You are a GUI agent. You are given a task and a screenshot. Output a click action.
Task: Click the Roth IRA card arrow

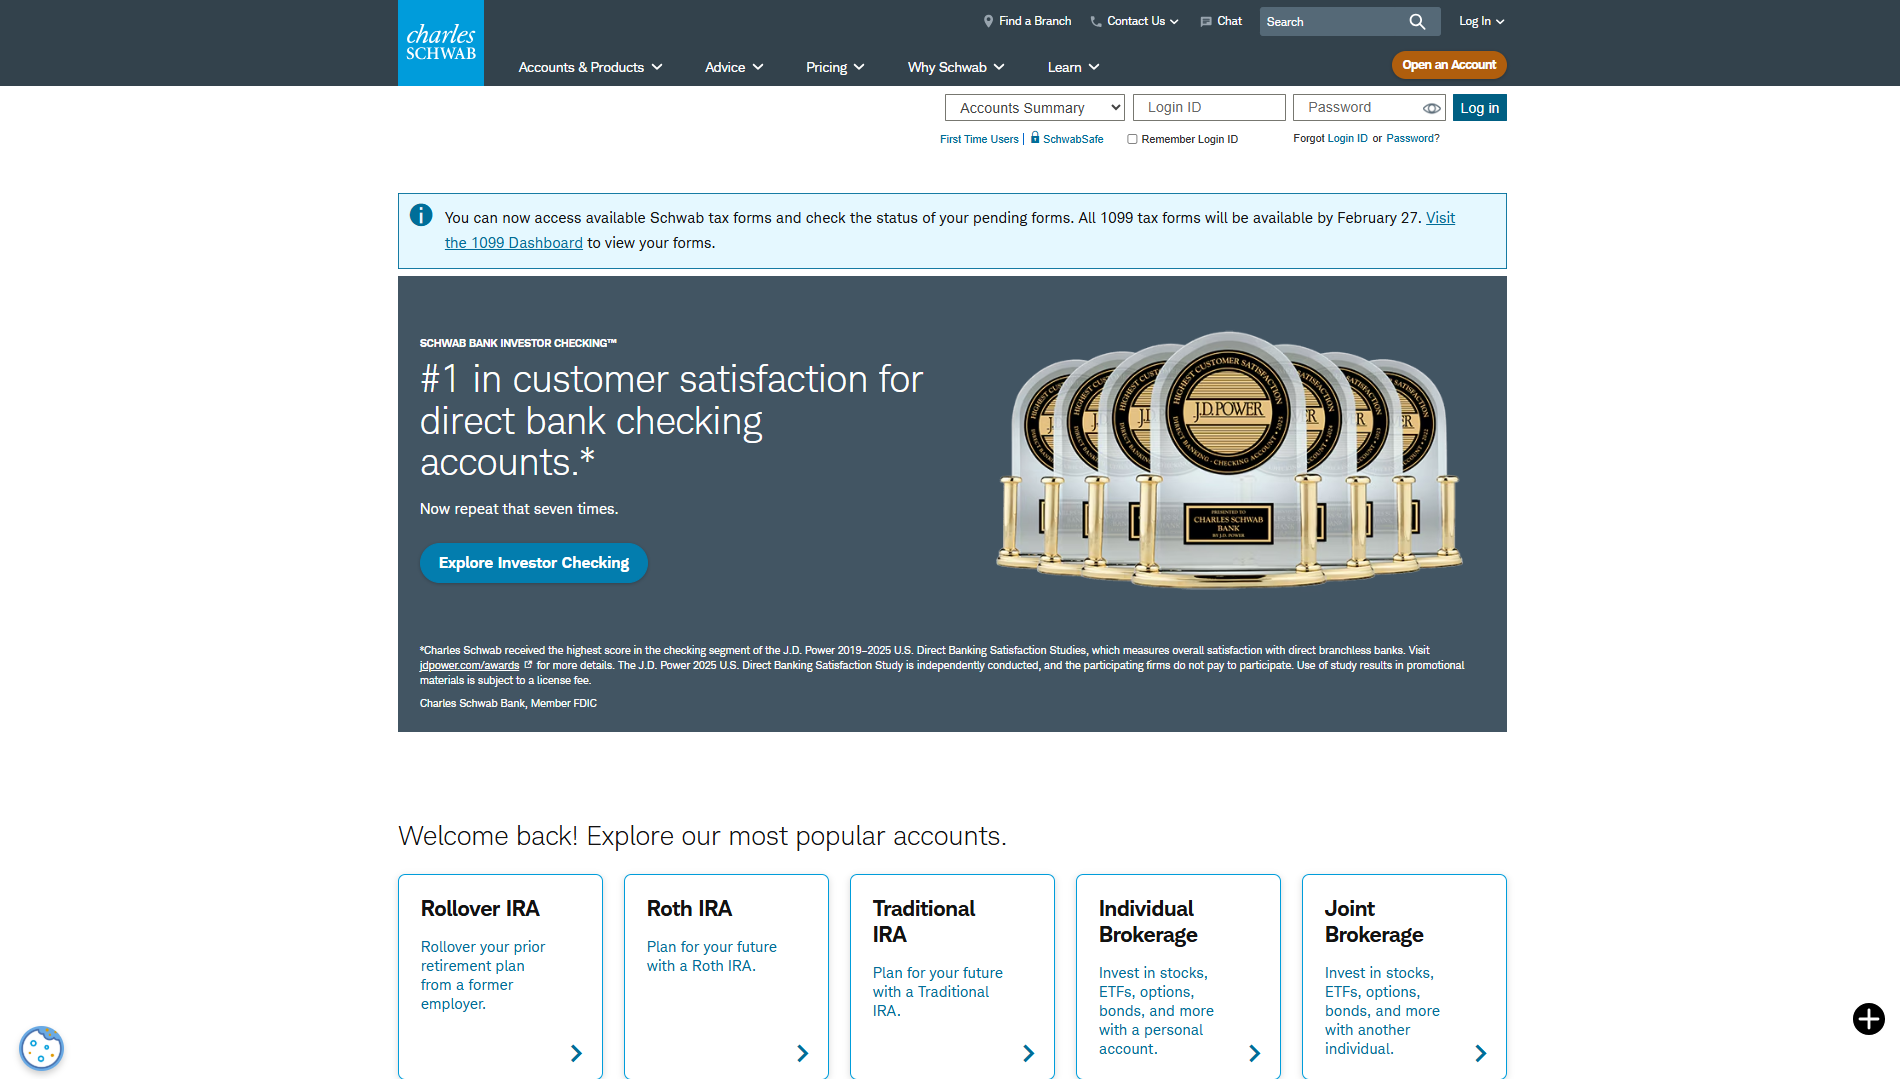(802, 1053)
